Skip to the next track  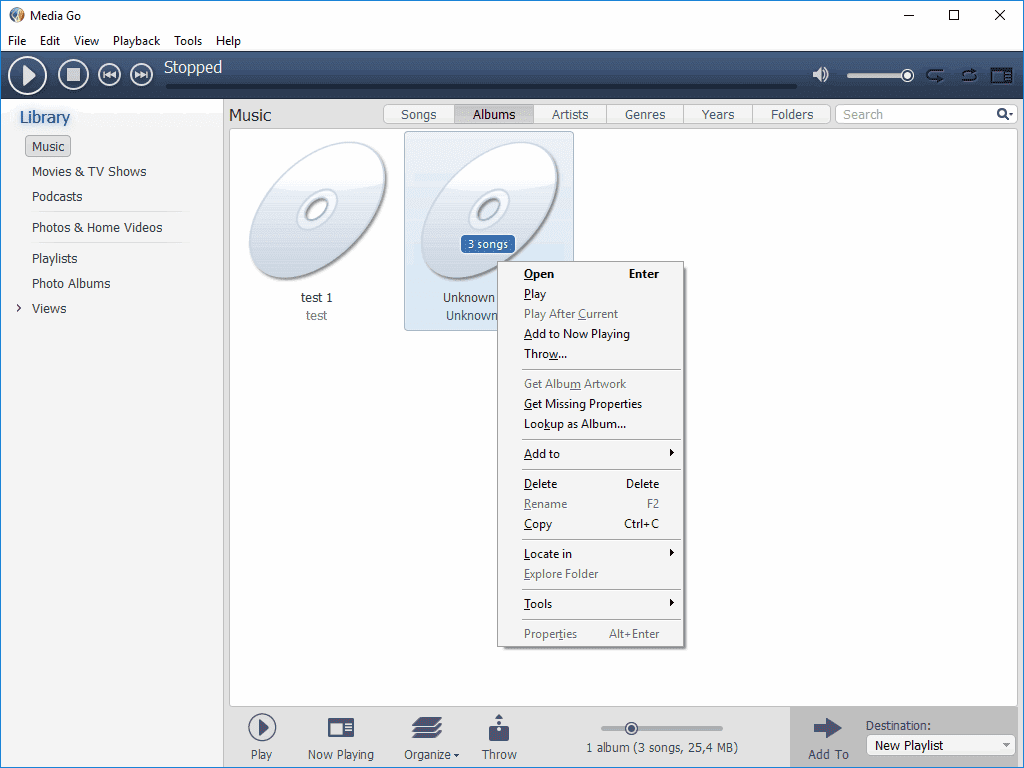click(141, 75)
